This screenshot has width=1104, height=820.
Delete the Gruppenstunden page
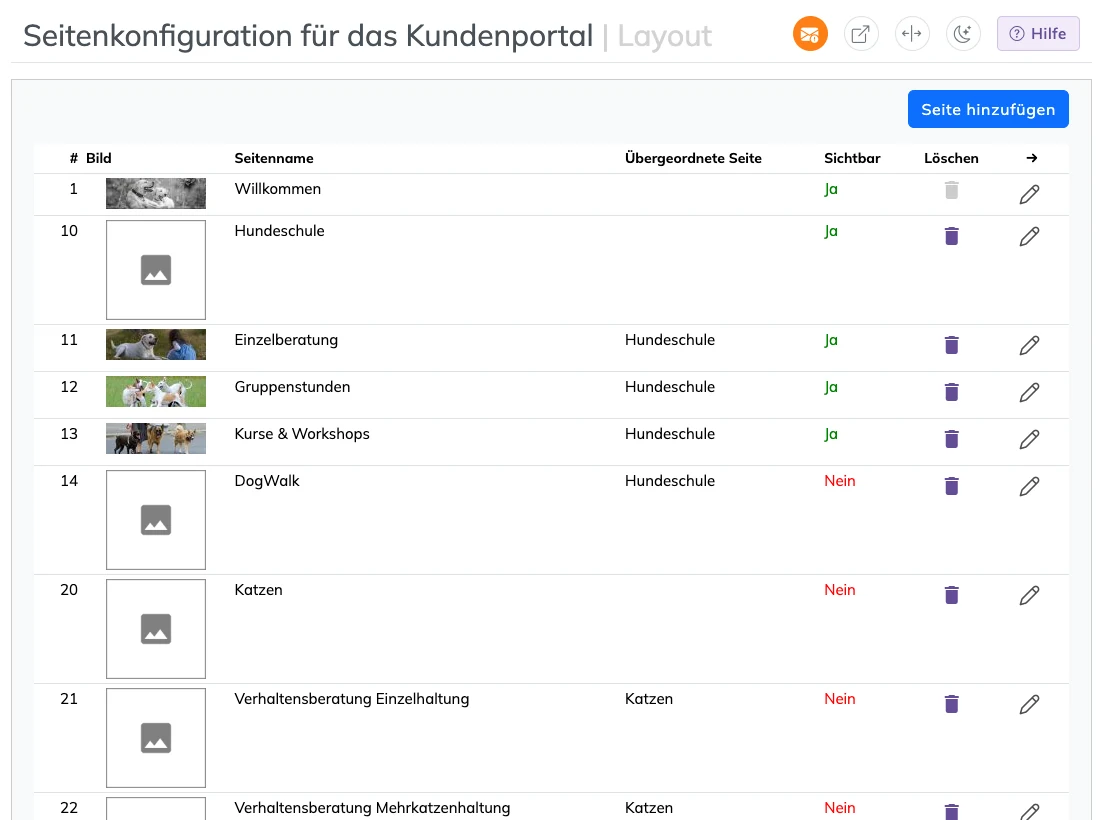tap(951, 392)
